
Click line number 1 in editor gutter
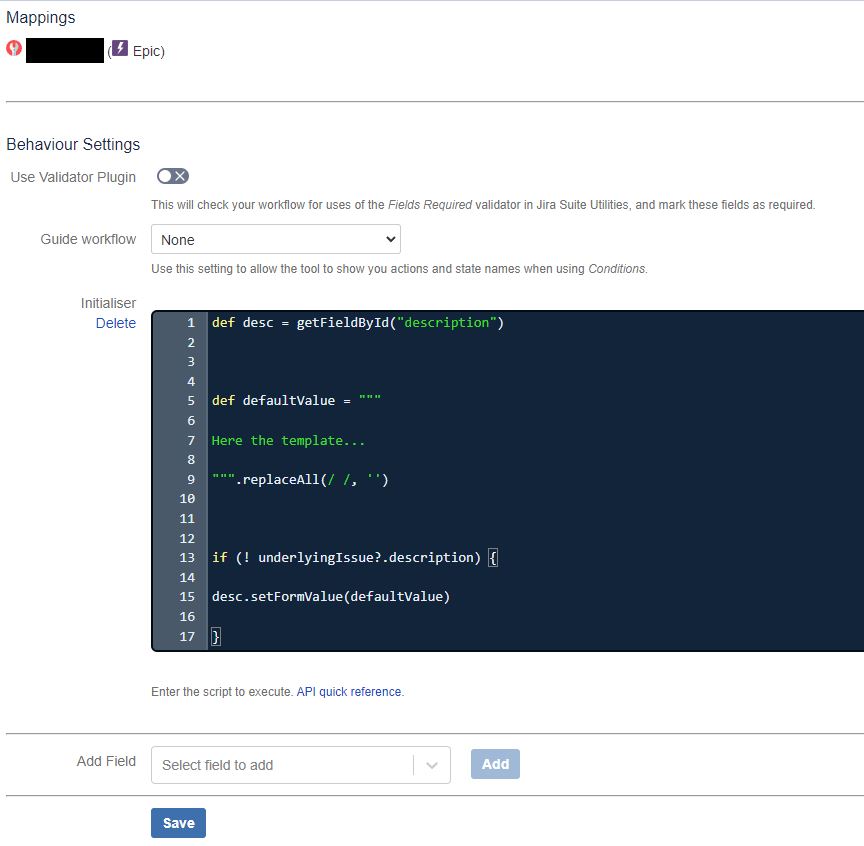pos(192,322)
